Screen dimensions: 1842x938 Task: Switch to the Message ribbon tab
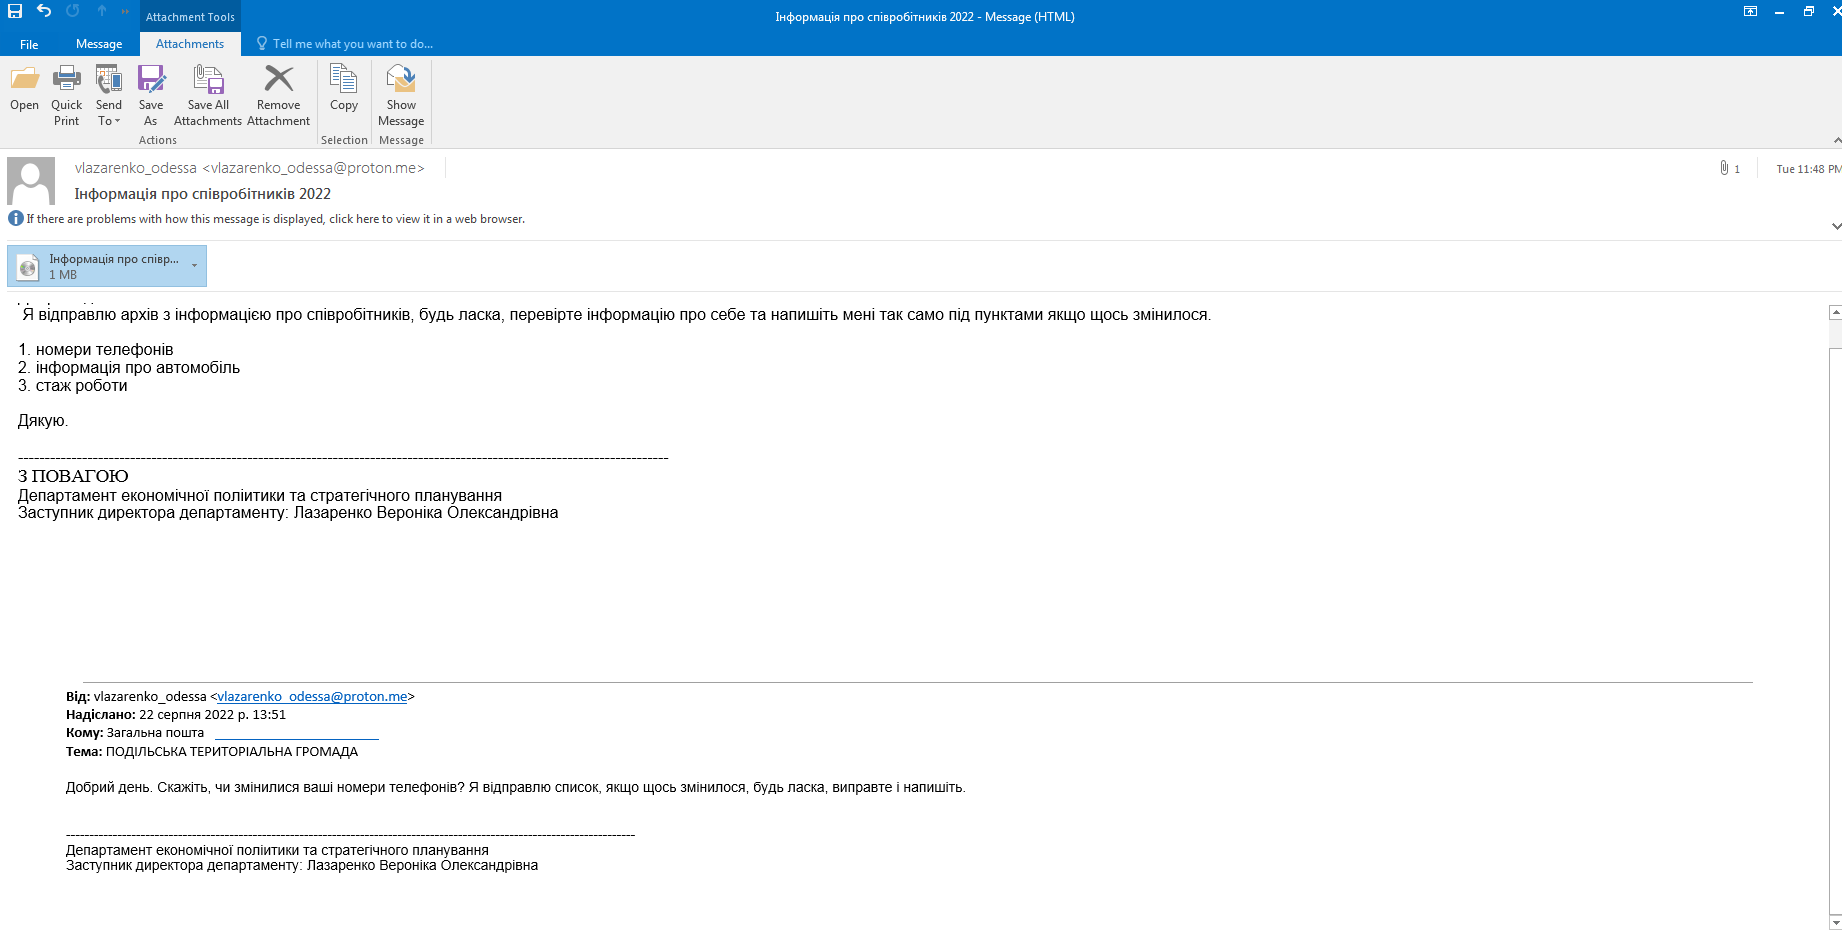click(99, 44)
